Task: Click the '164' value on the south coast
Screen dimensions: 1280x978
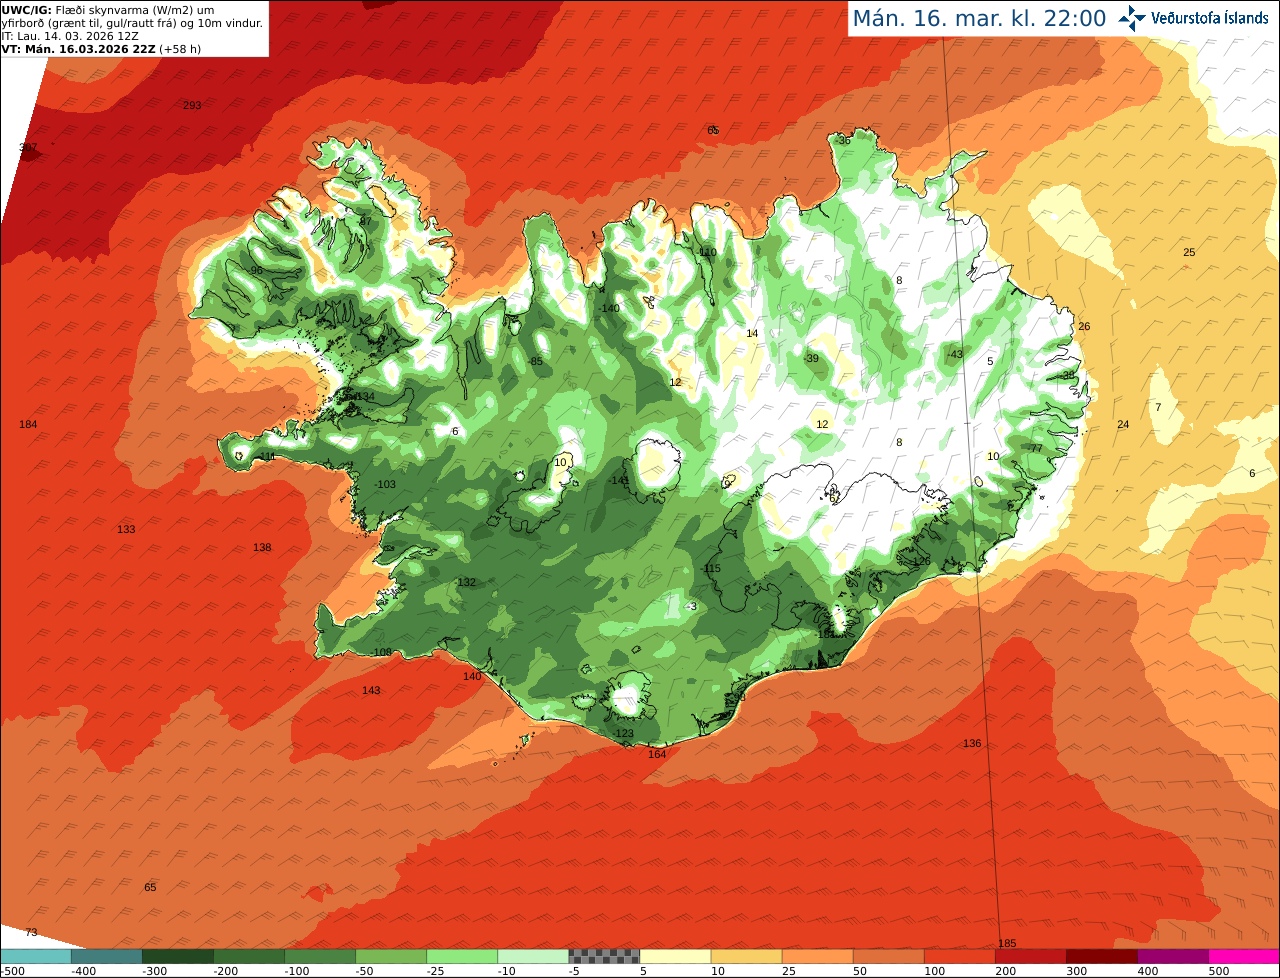Action: click(x=657, y=754)
